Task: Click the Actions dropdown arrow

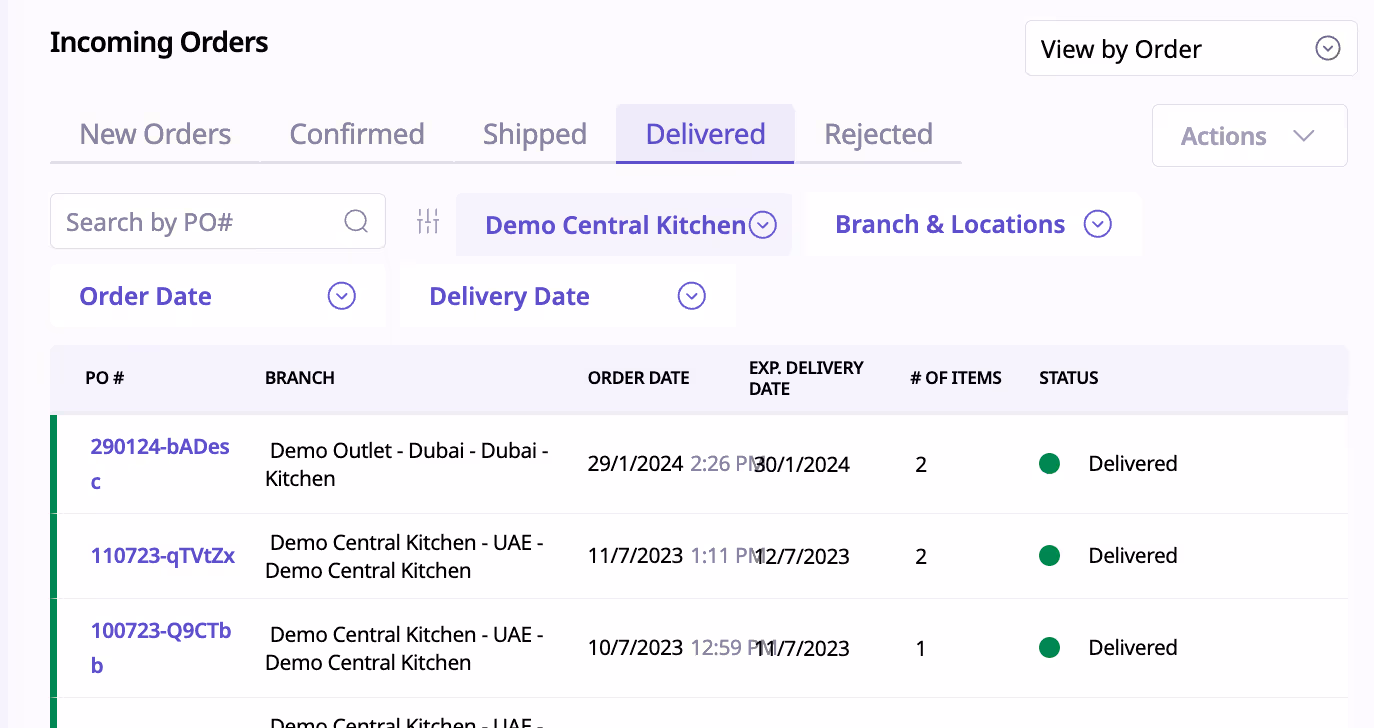Action: [x=1303, y=135]
